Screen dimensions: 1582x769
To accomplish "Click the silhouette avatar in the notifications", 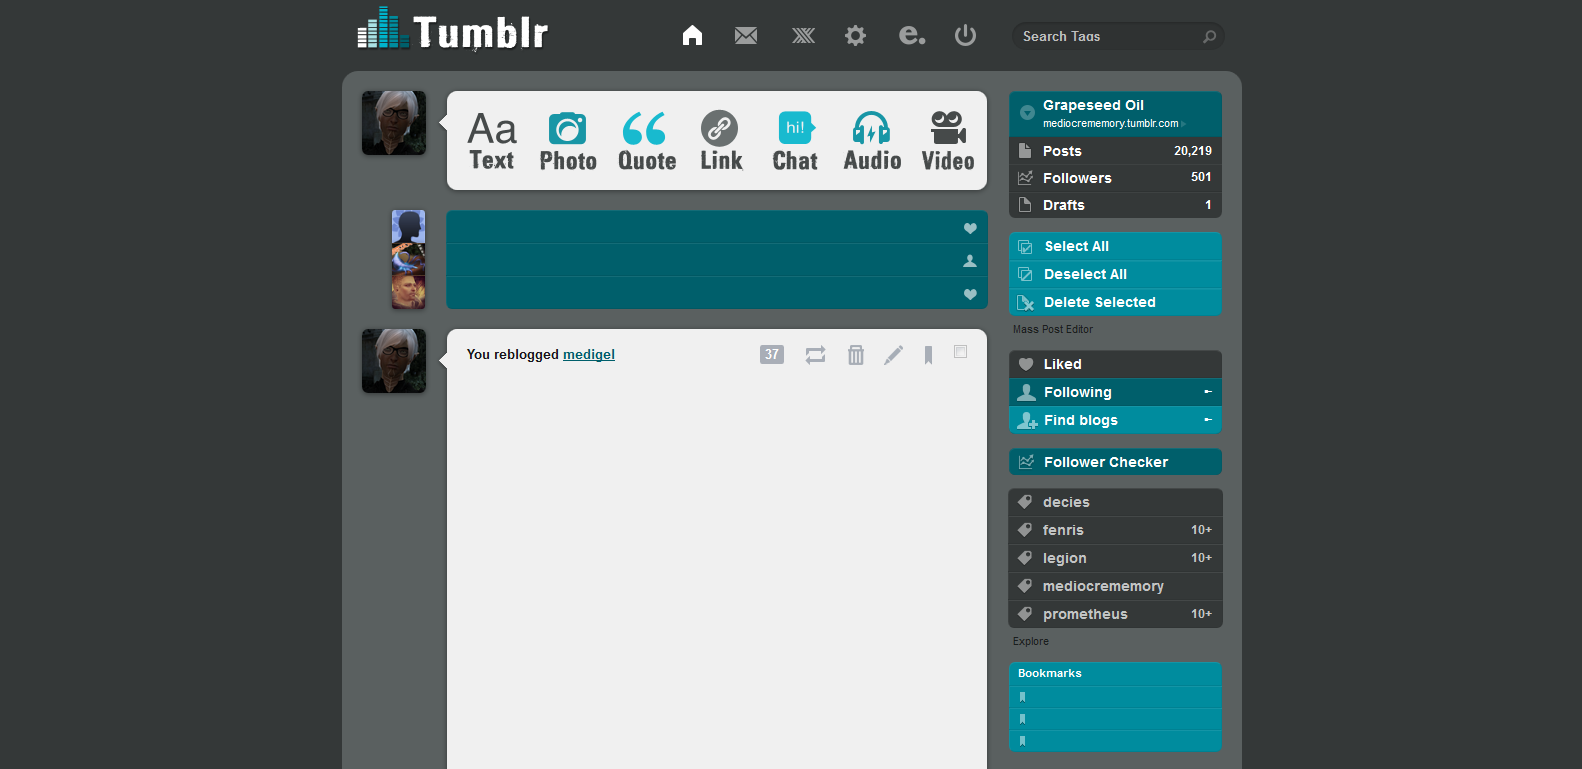I will [x=408, y=226].
